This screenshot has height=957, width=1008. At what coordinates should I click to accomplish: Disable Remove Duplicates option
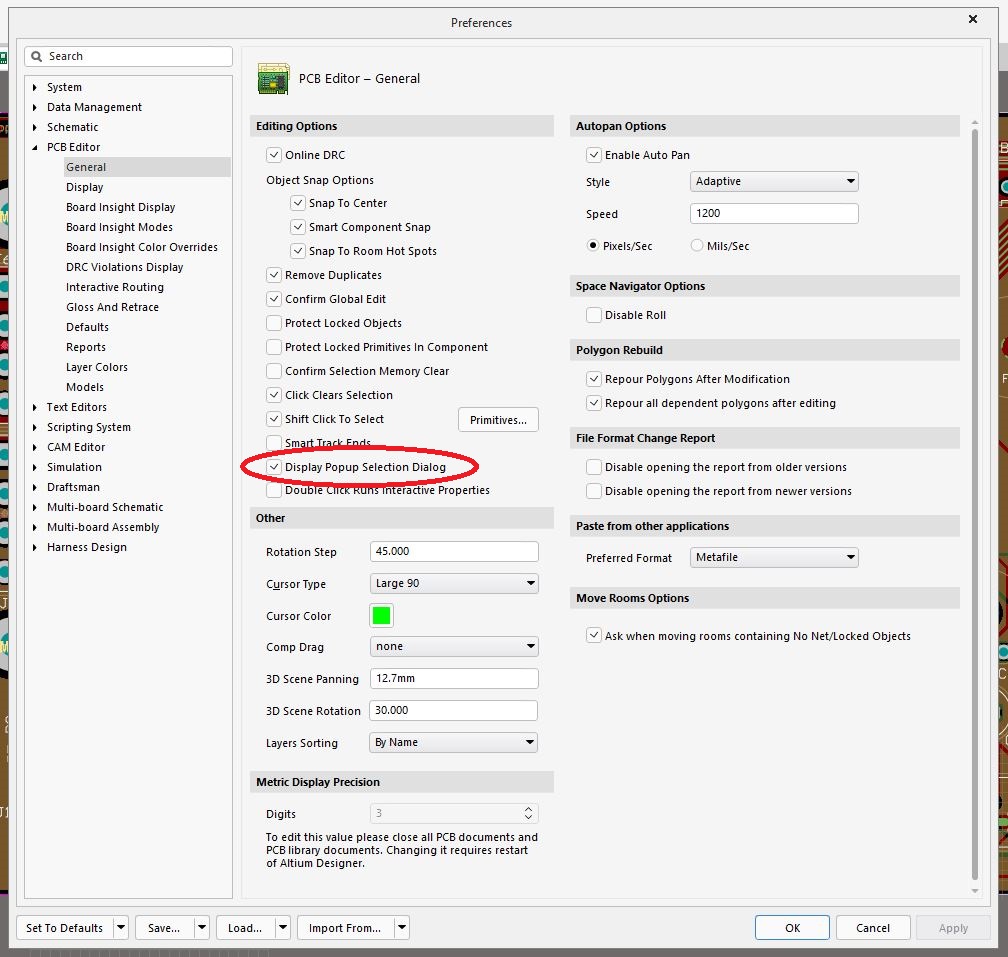click(274, 275)
